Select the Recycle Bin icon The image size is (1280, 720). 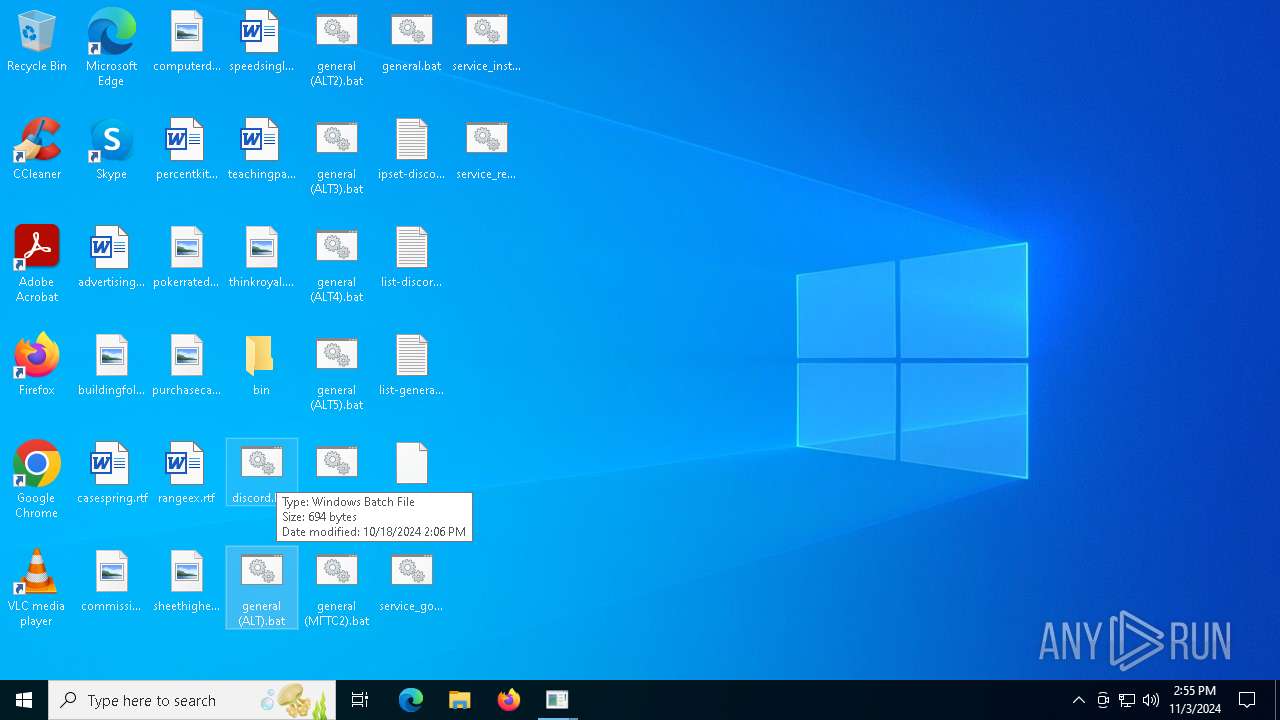coord(37,42)
